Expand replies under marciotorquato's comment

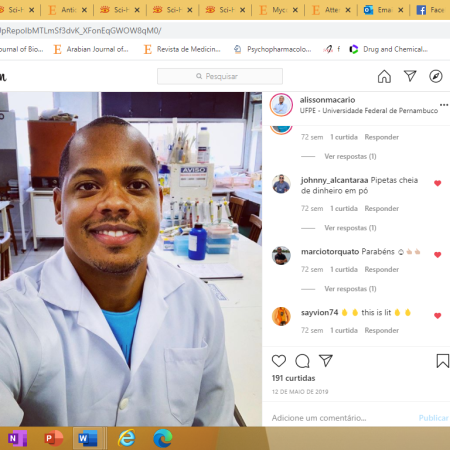coord(350,289)
